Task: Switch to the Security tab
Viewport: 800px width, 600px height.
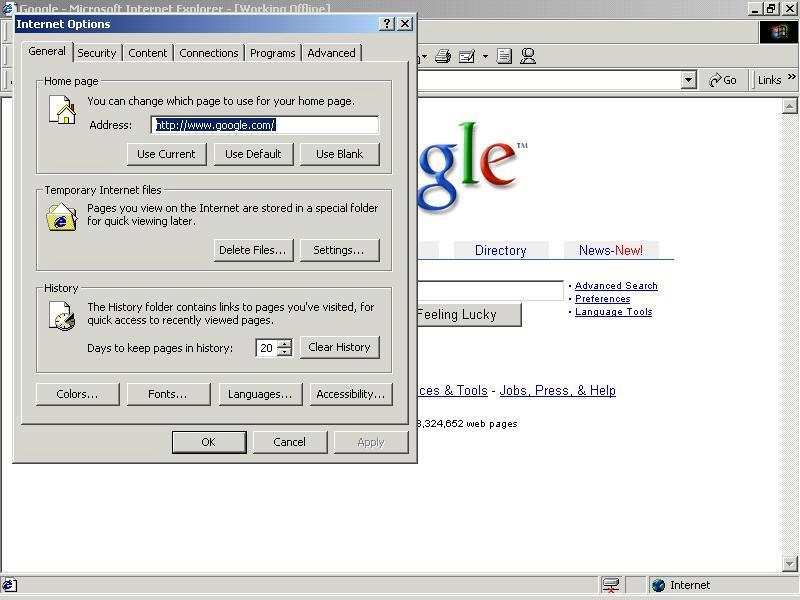Action: tap(96, 53)
